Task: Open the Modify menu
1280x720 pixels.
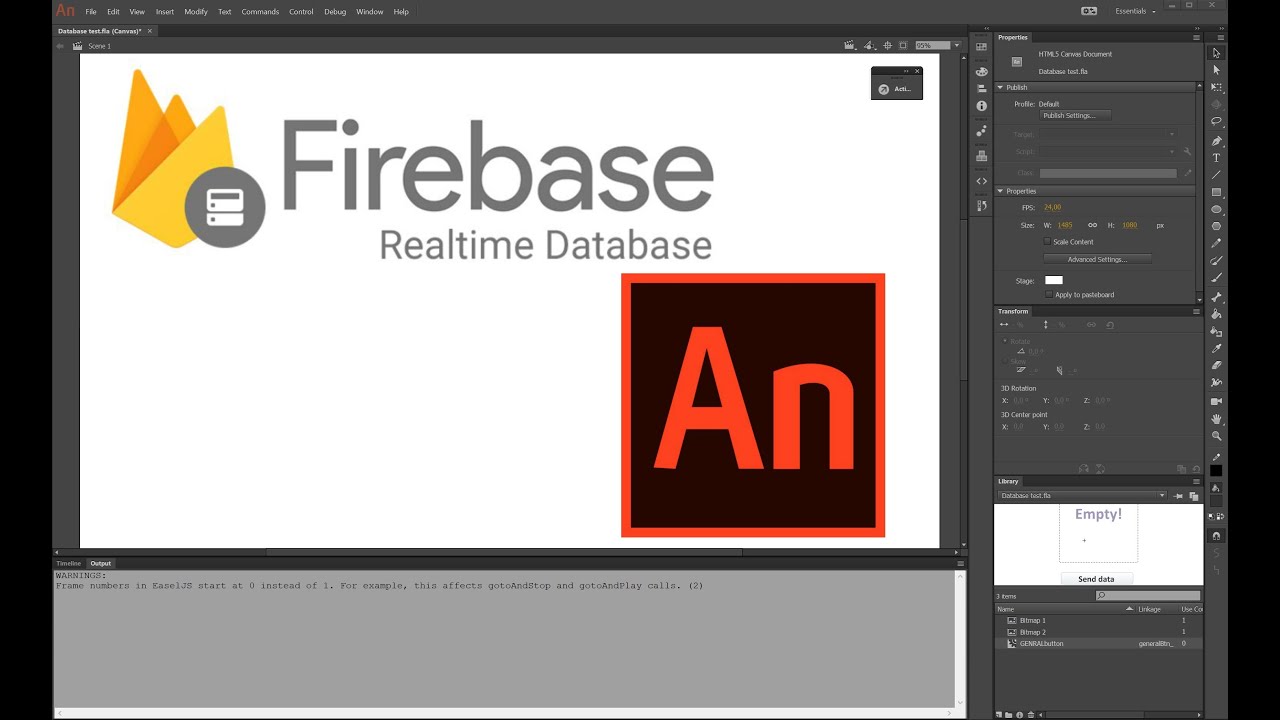Action: click(x=196, y=11)
